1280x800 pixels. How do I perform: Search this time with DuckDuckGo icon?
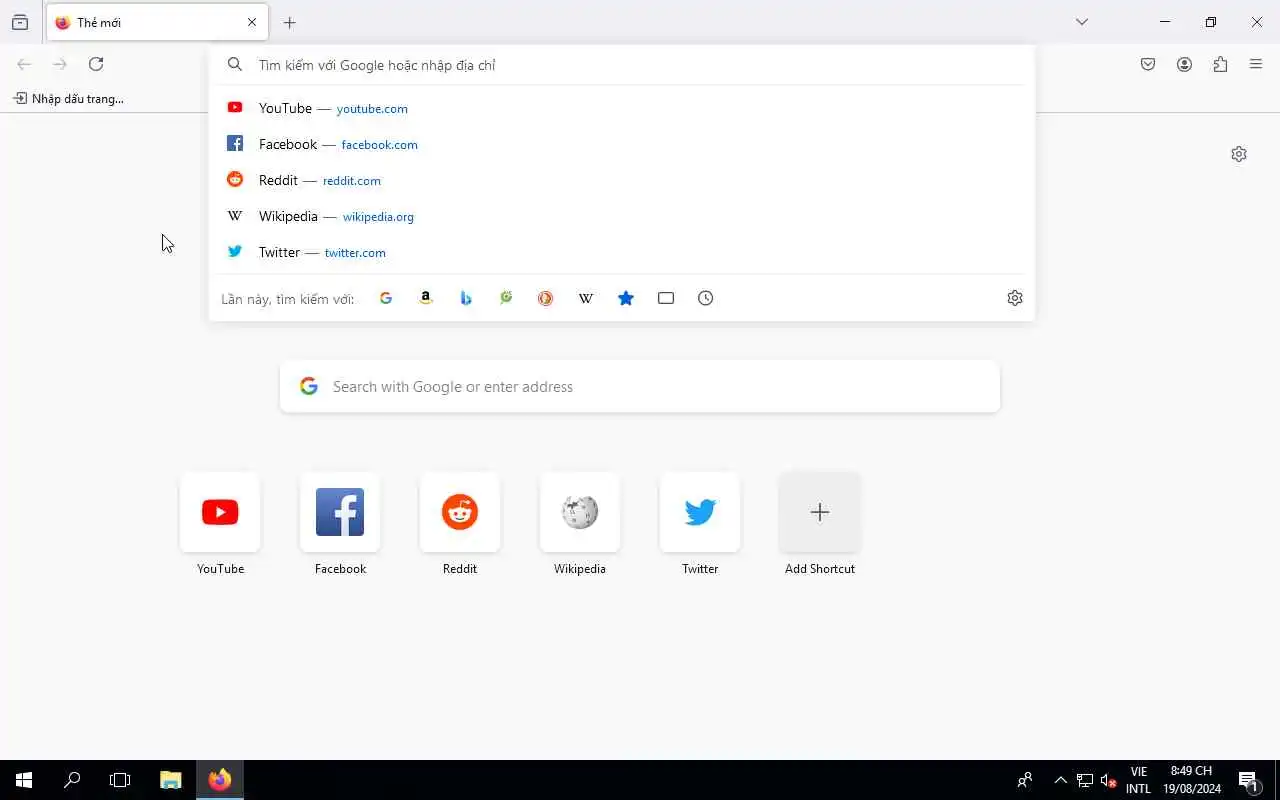546,298
